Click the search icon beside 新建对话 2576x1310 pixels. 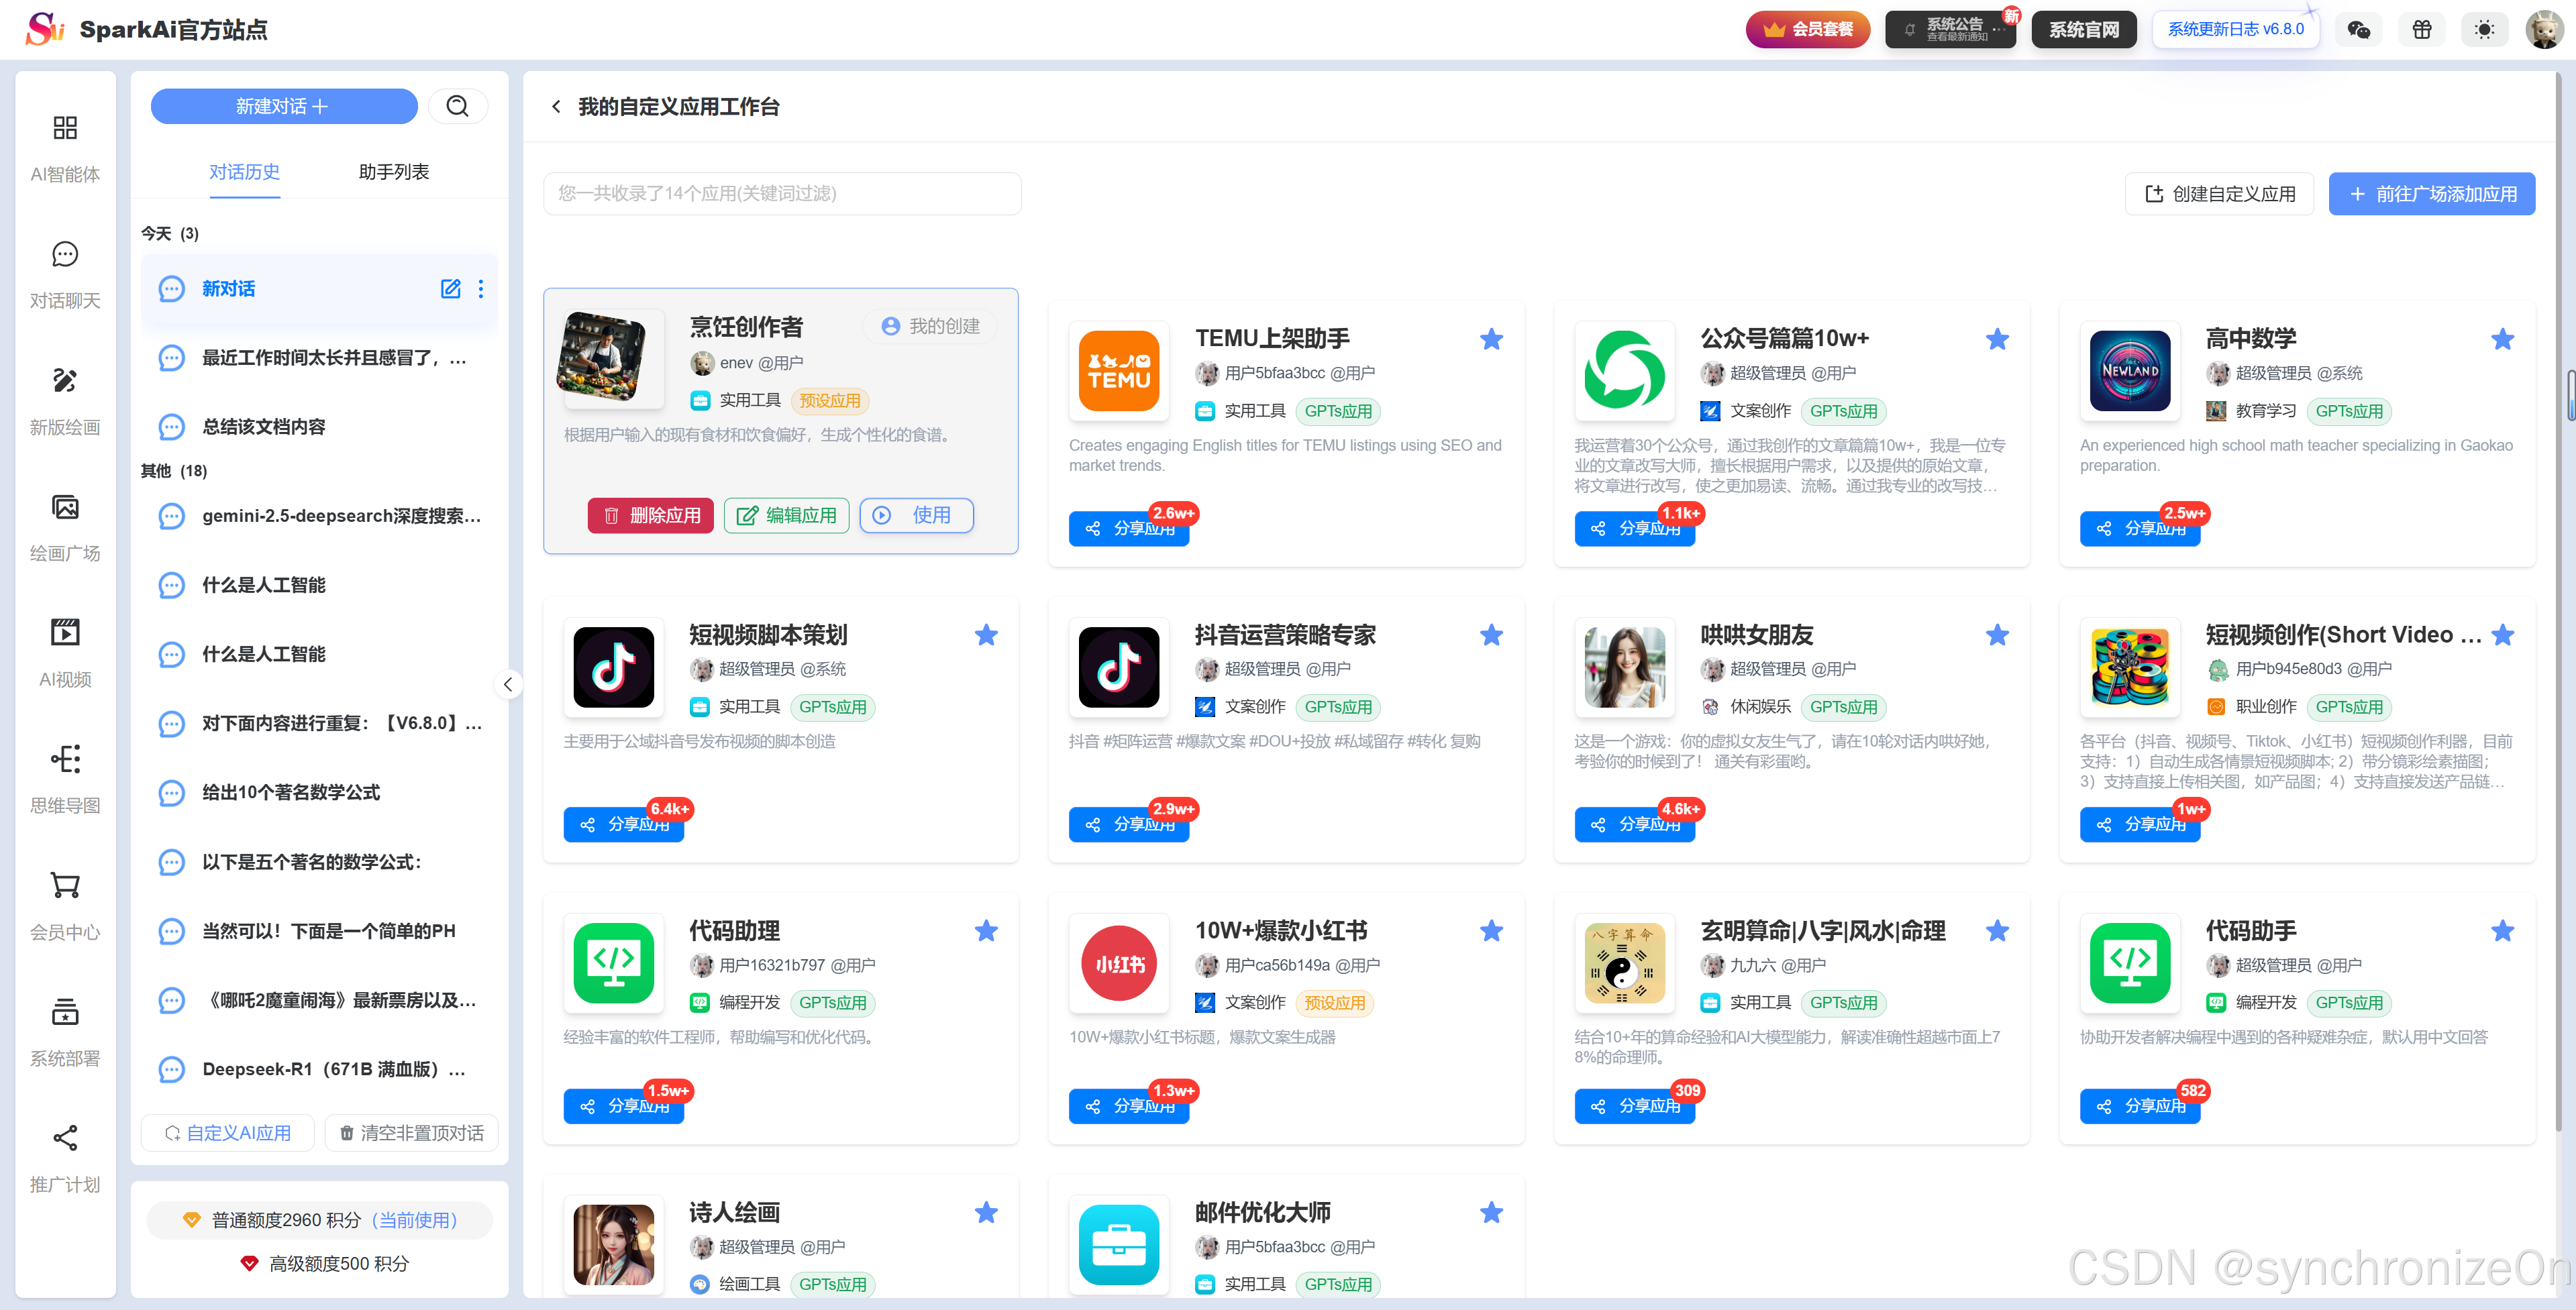pos(457,106)
